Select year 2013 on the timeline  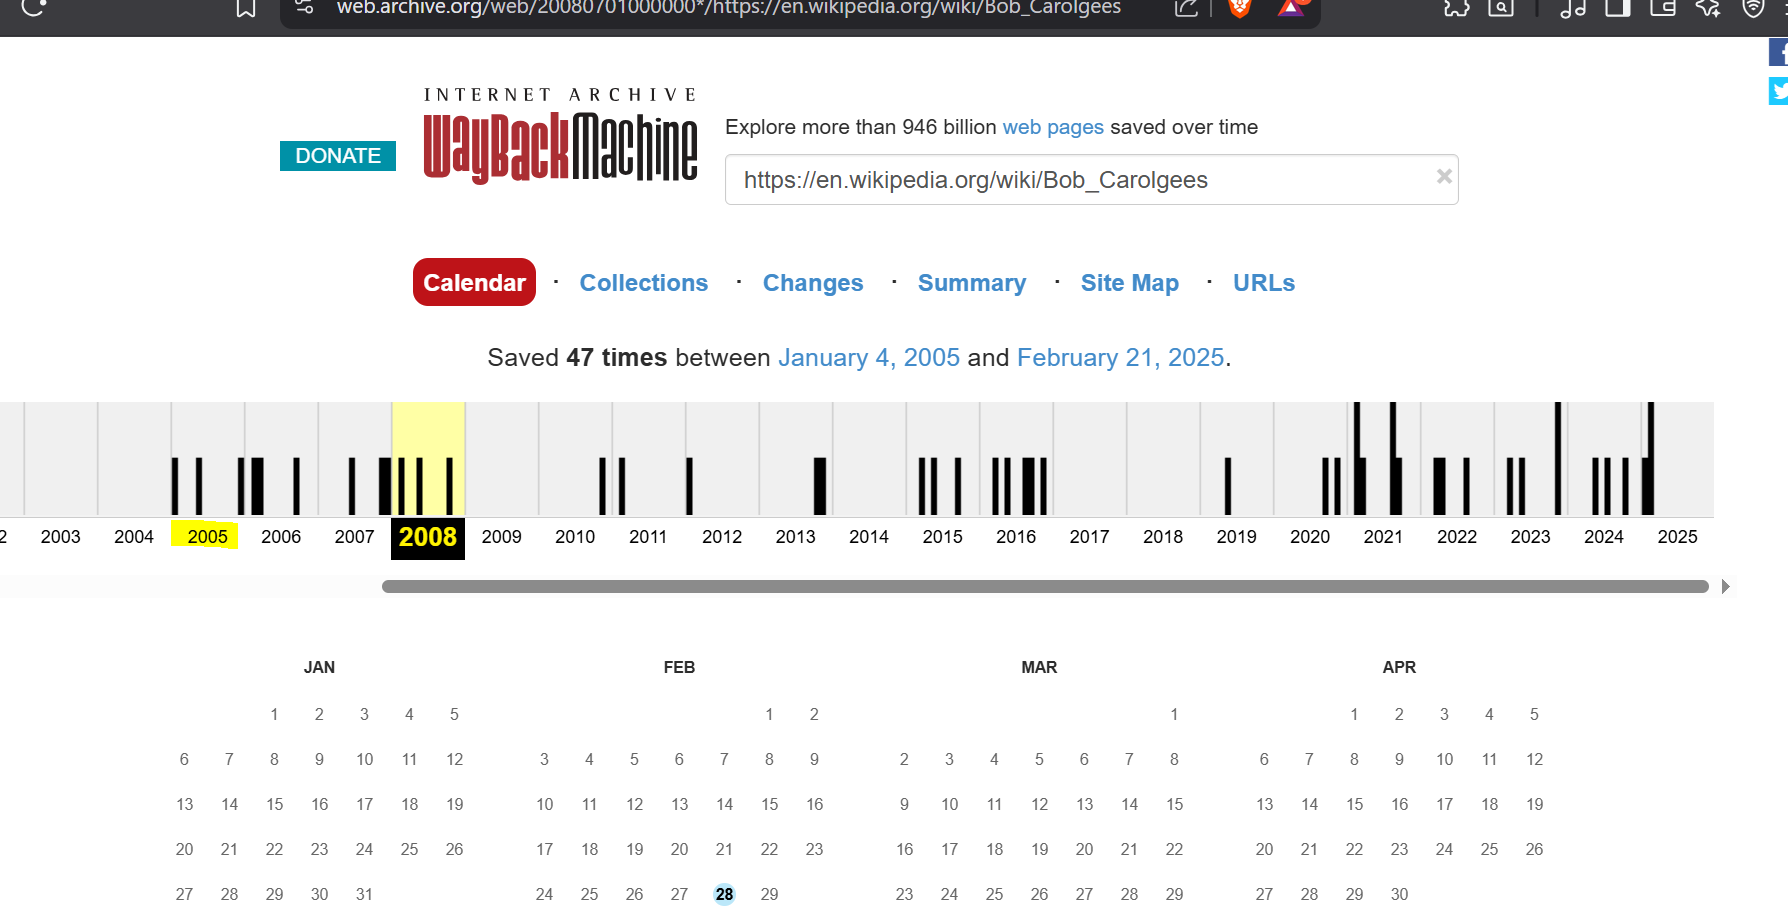coord(795,537)
